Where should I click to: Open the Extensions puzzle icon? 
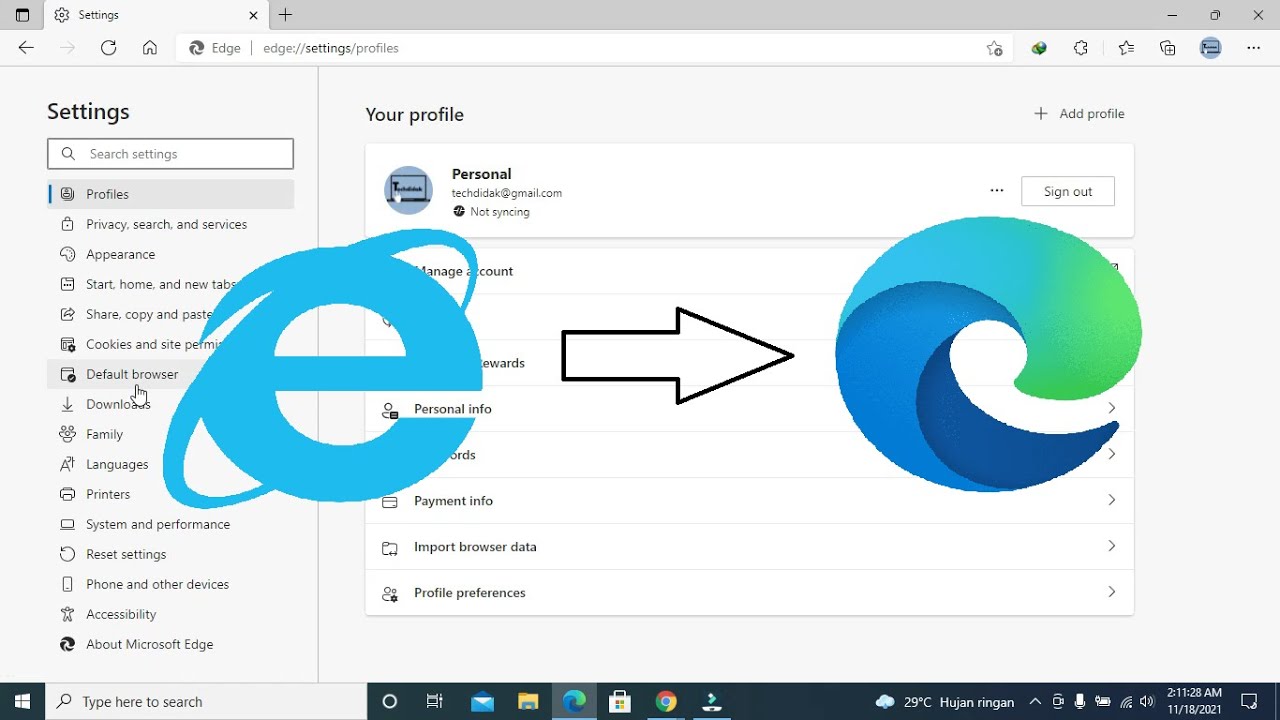pyautogui.click(x=1081, y=48)
